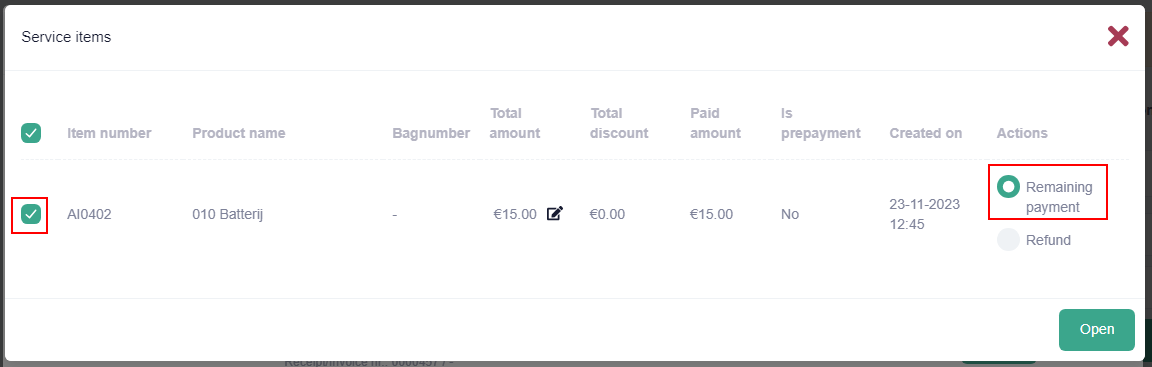Edit the €15.00 total amount with pencil icon
1152x367 pixels.
click(x=555, y=214)
